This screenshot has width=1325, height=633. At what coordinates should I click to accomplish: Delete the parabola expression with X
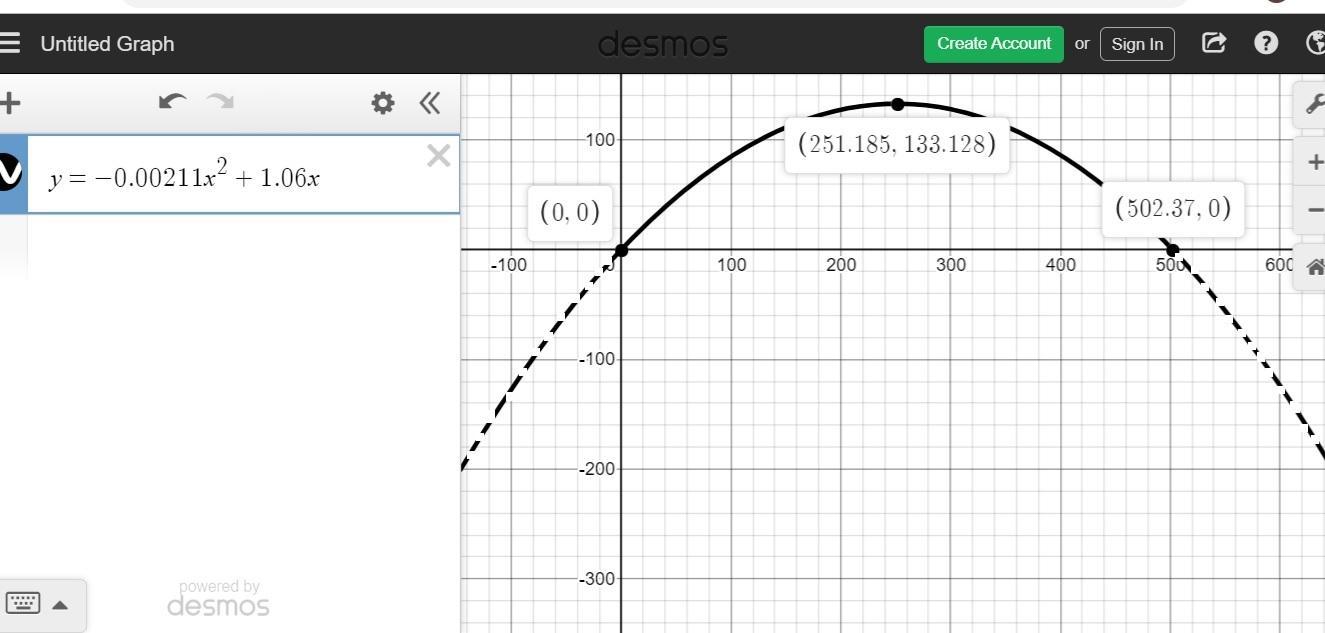click(438, 156)
